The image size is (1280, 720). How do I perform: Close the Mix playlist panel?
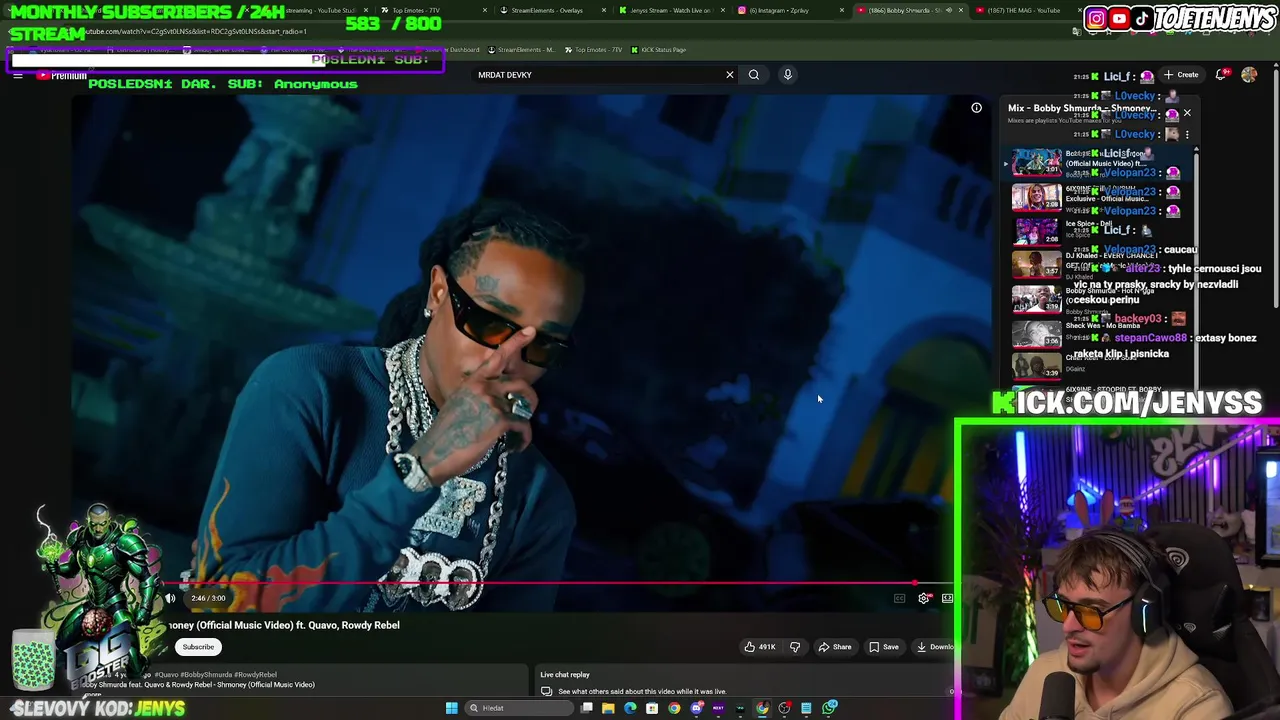click(1187, 113)
